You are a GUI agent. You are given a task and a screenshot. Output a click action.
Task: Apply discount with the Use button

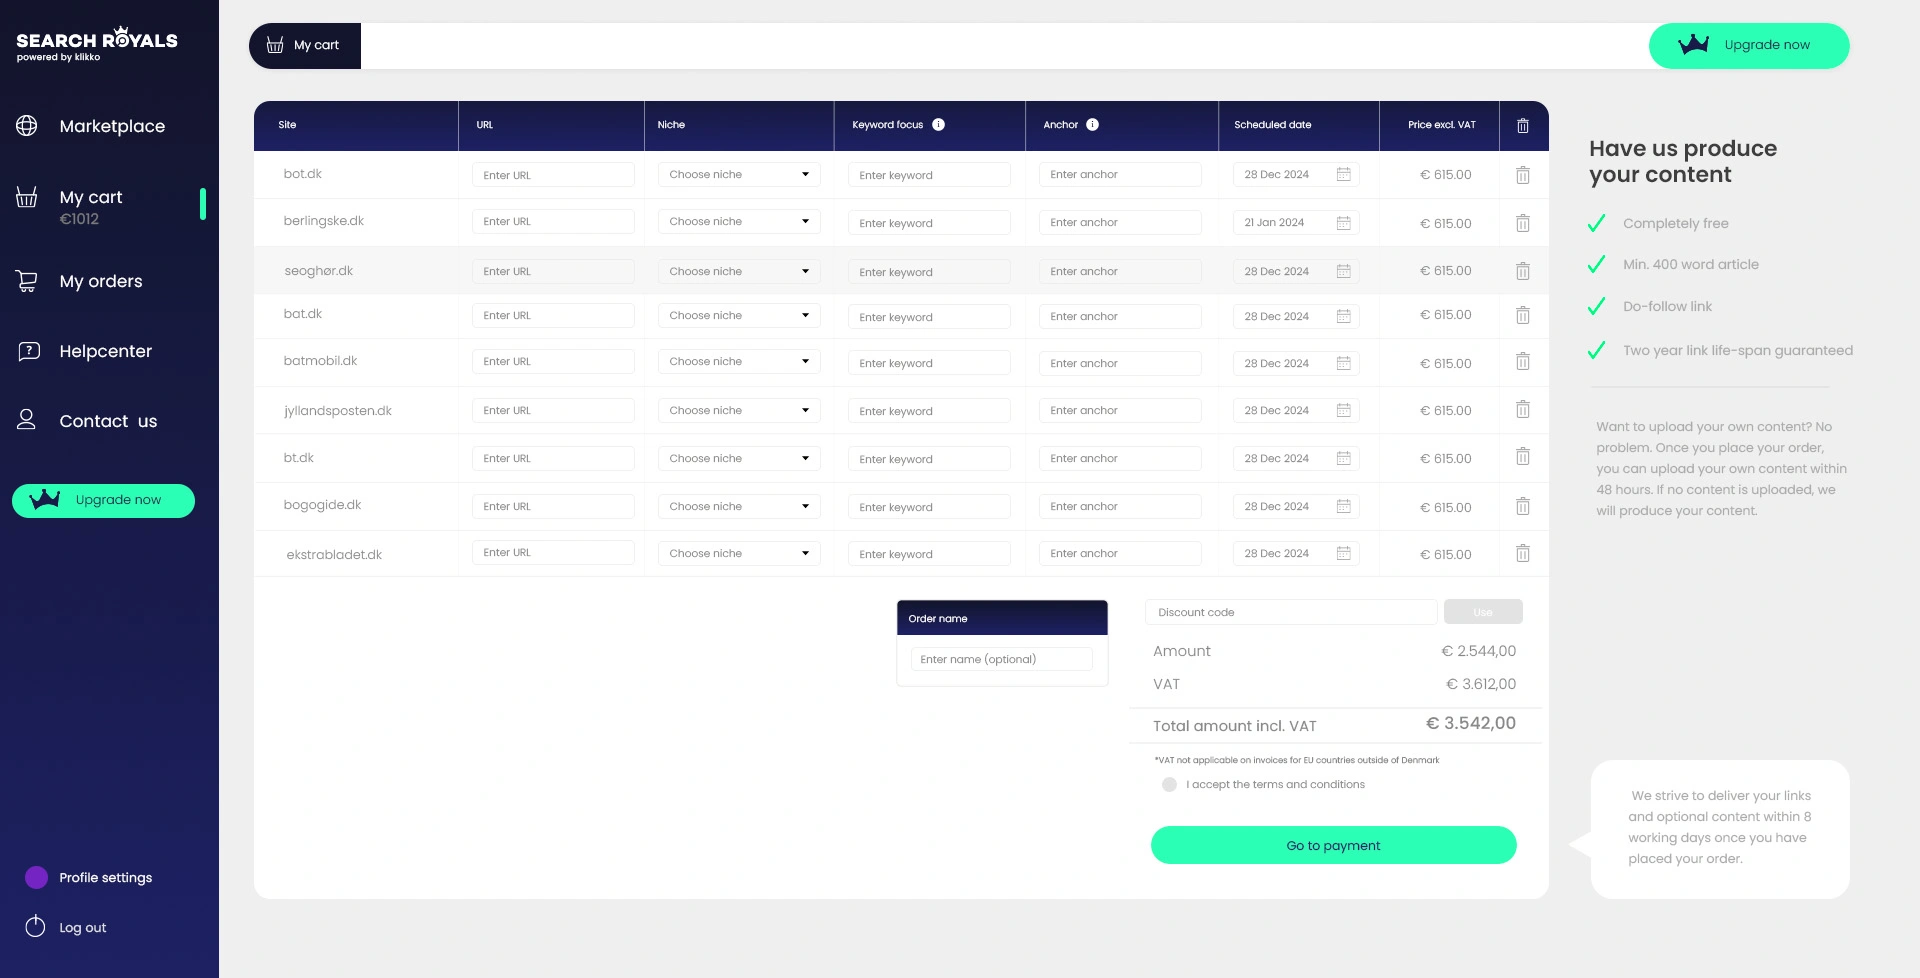tap(1483, 612)
